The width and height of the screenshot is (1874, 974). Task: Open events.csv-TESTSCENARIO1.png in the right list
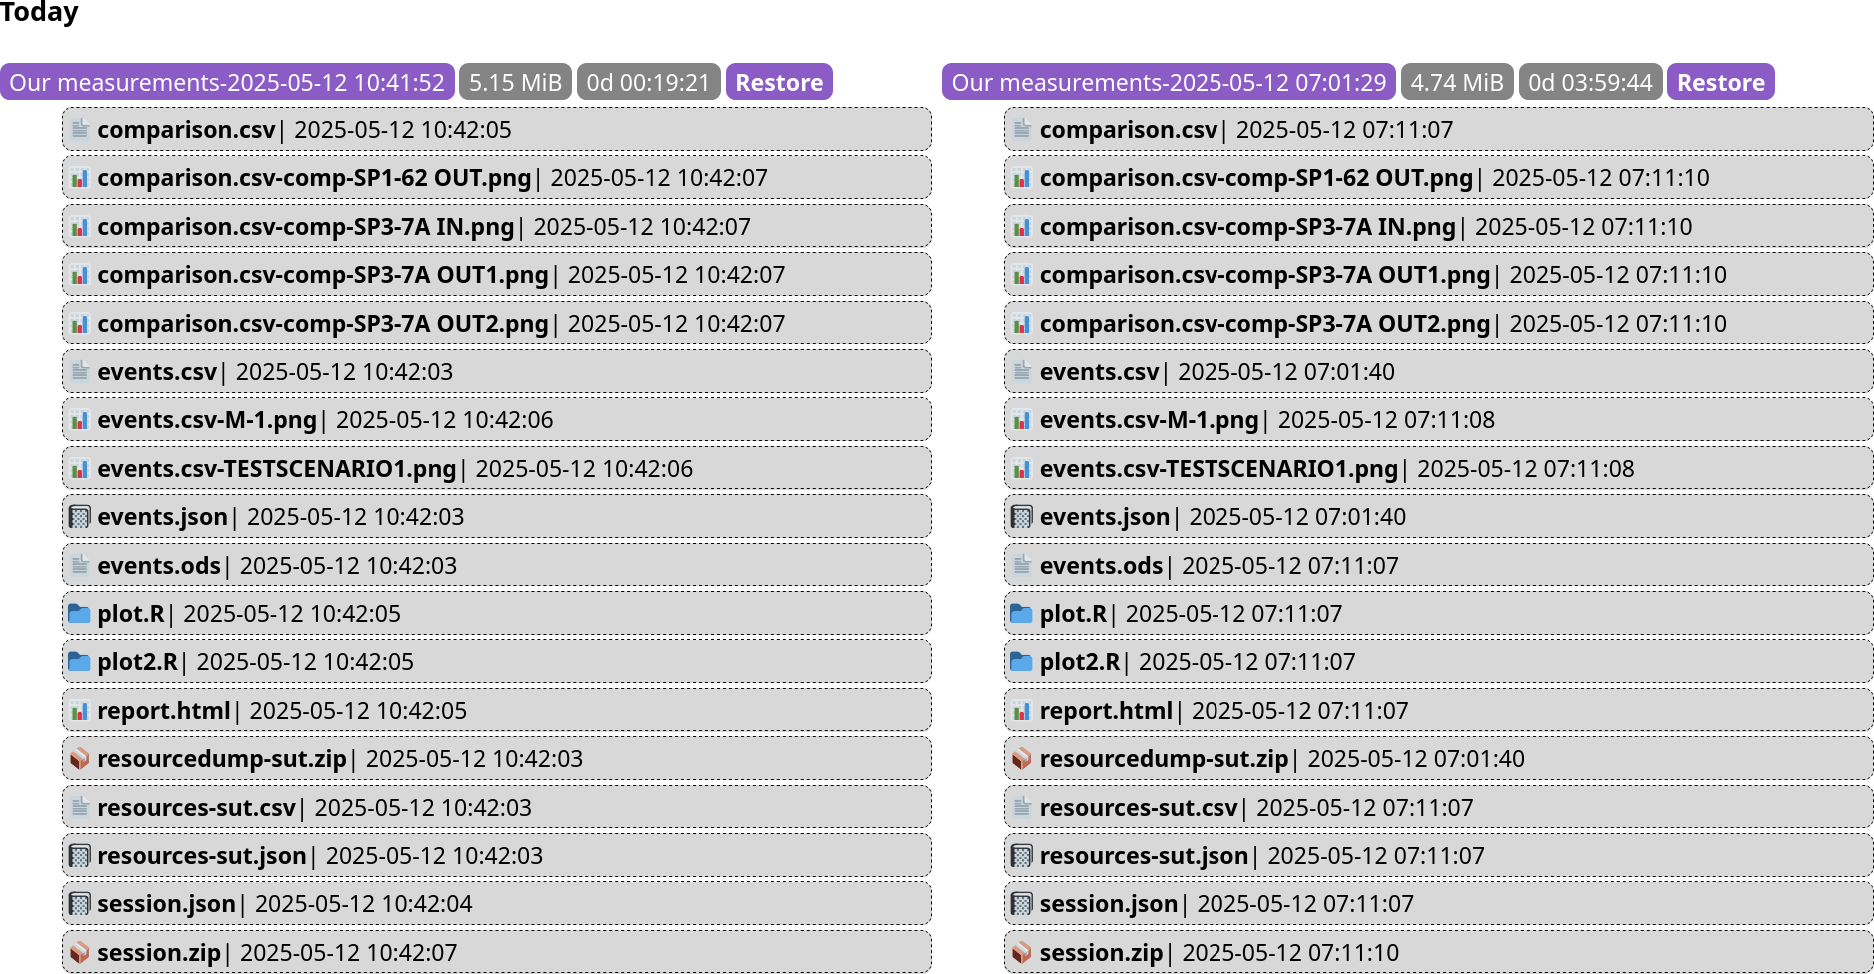[x=1218, y=469]
